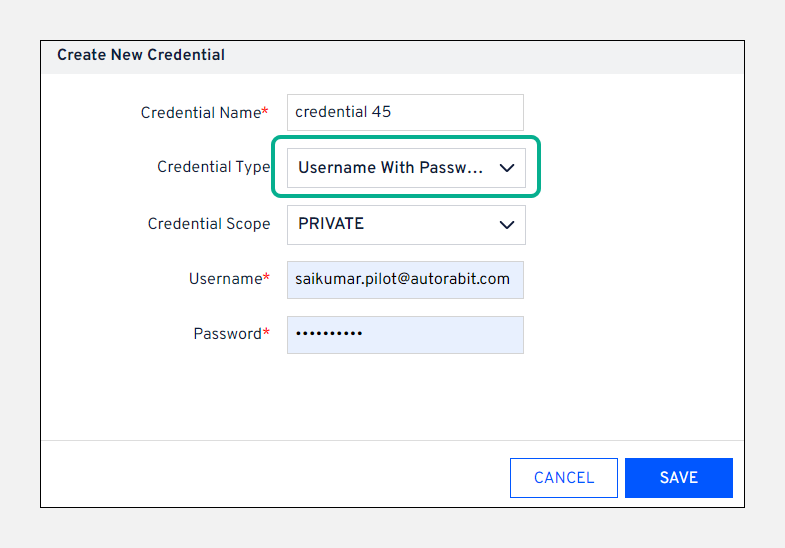Image resolution: width=785 pixels, height=548 pixels.
Task: Click the red asterisk after Credential Name
Action: (266, 111)
